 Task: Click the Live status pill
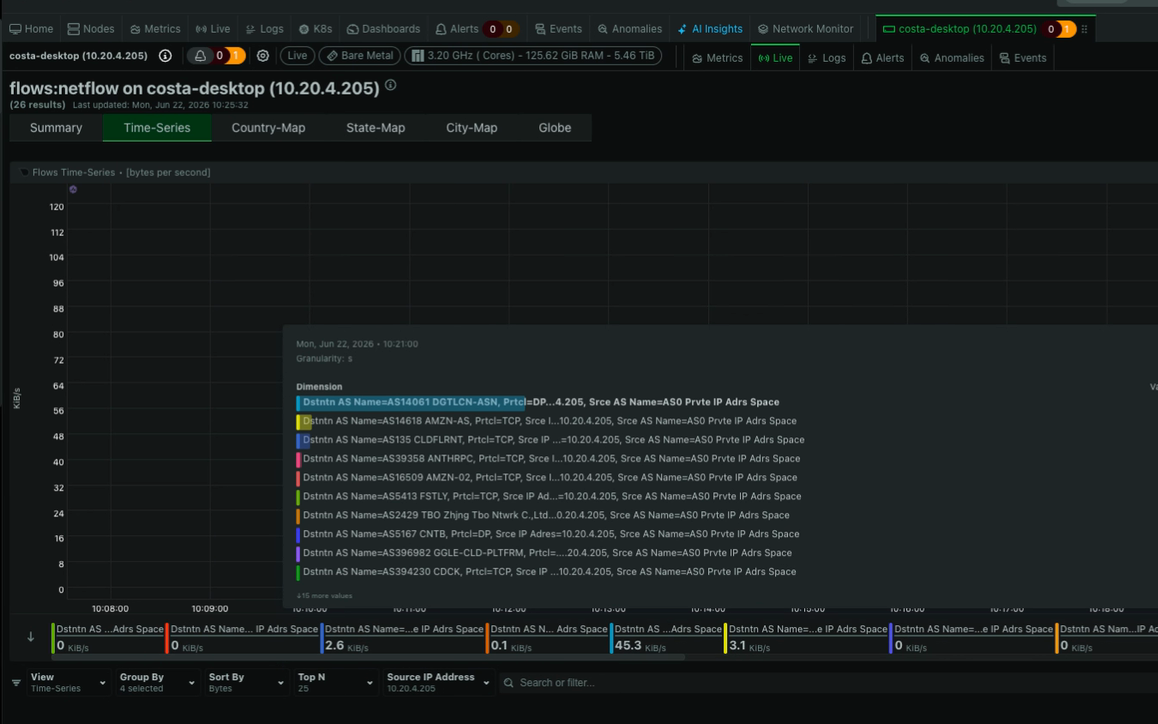tap(297, 55)
